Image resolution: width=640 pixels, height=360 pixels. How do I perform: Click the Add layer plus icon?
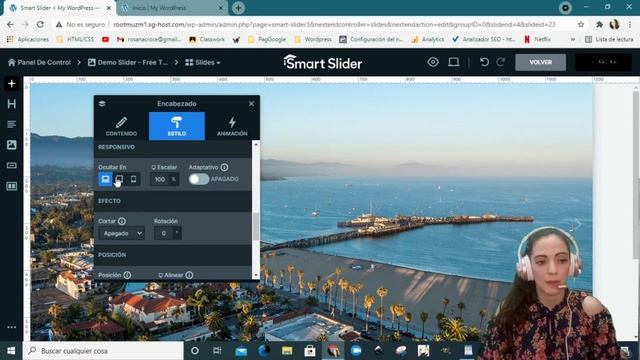click(x=11, y=84)
